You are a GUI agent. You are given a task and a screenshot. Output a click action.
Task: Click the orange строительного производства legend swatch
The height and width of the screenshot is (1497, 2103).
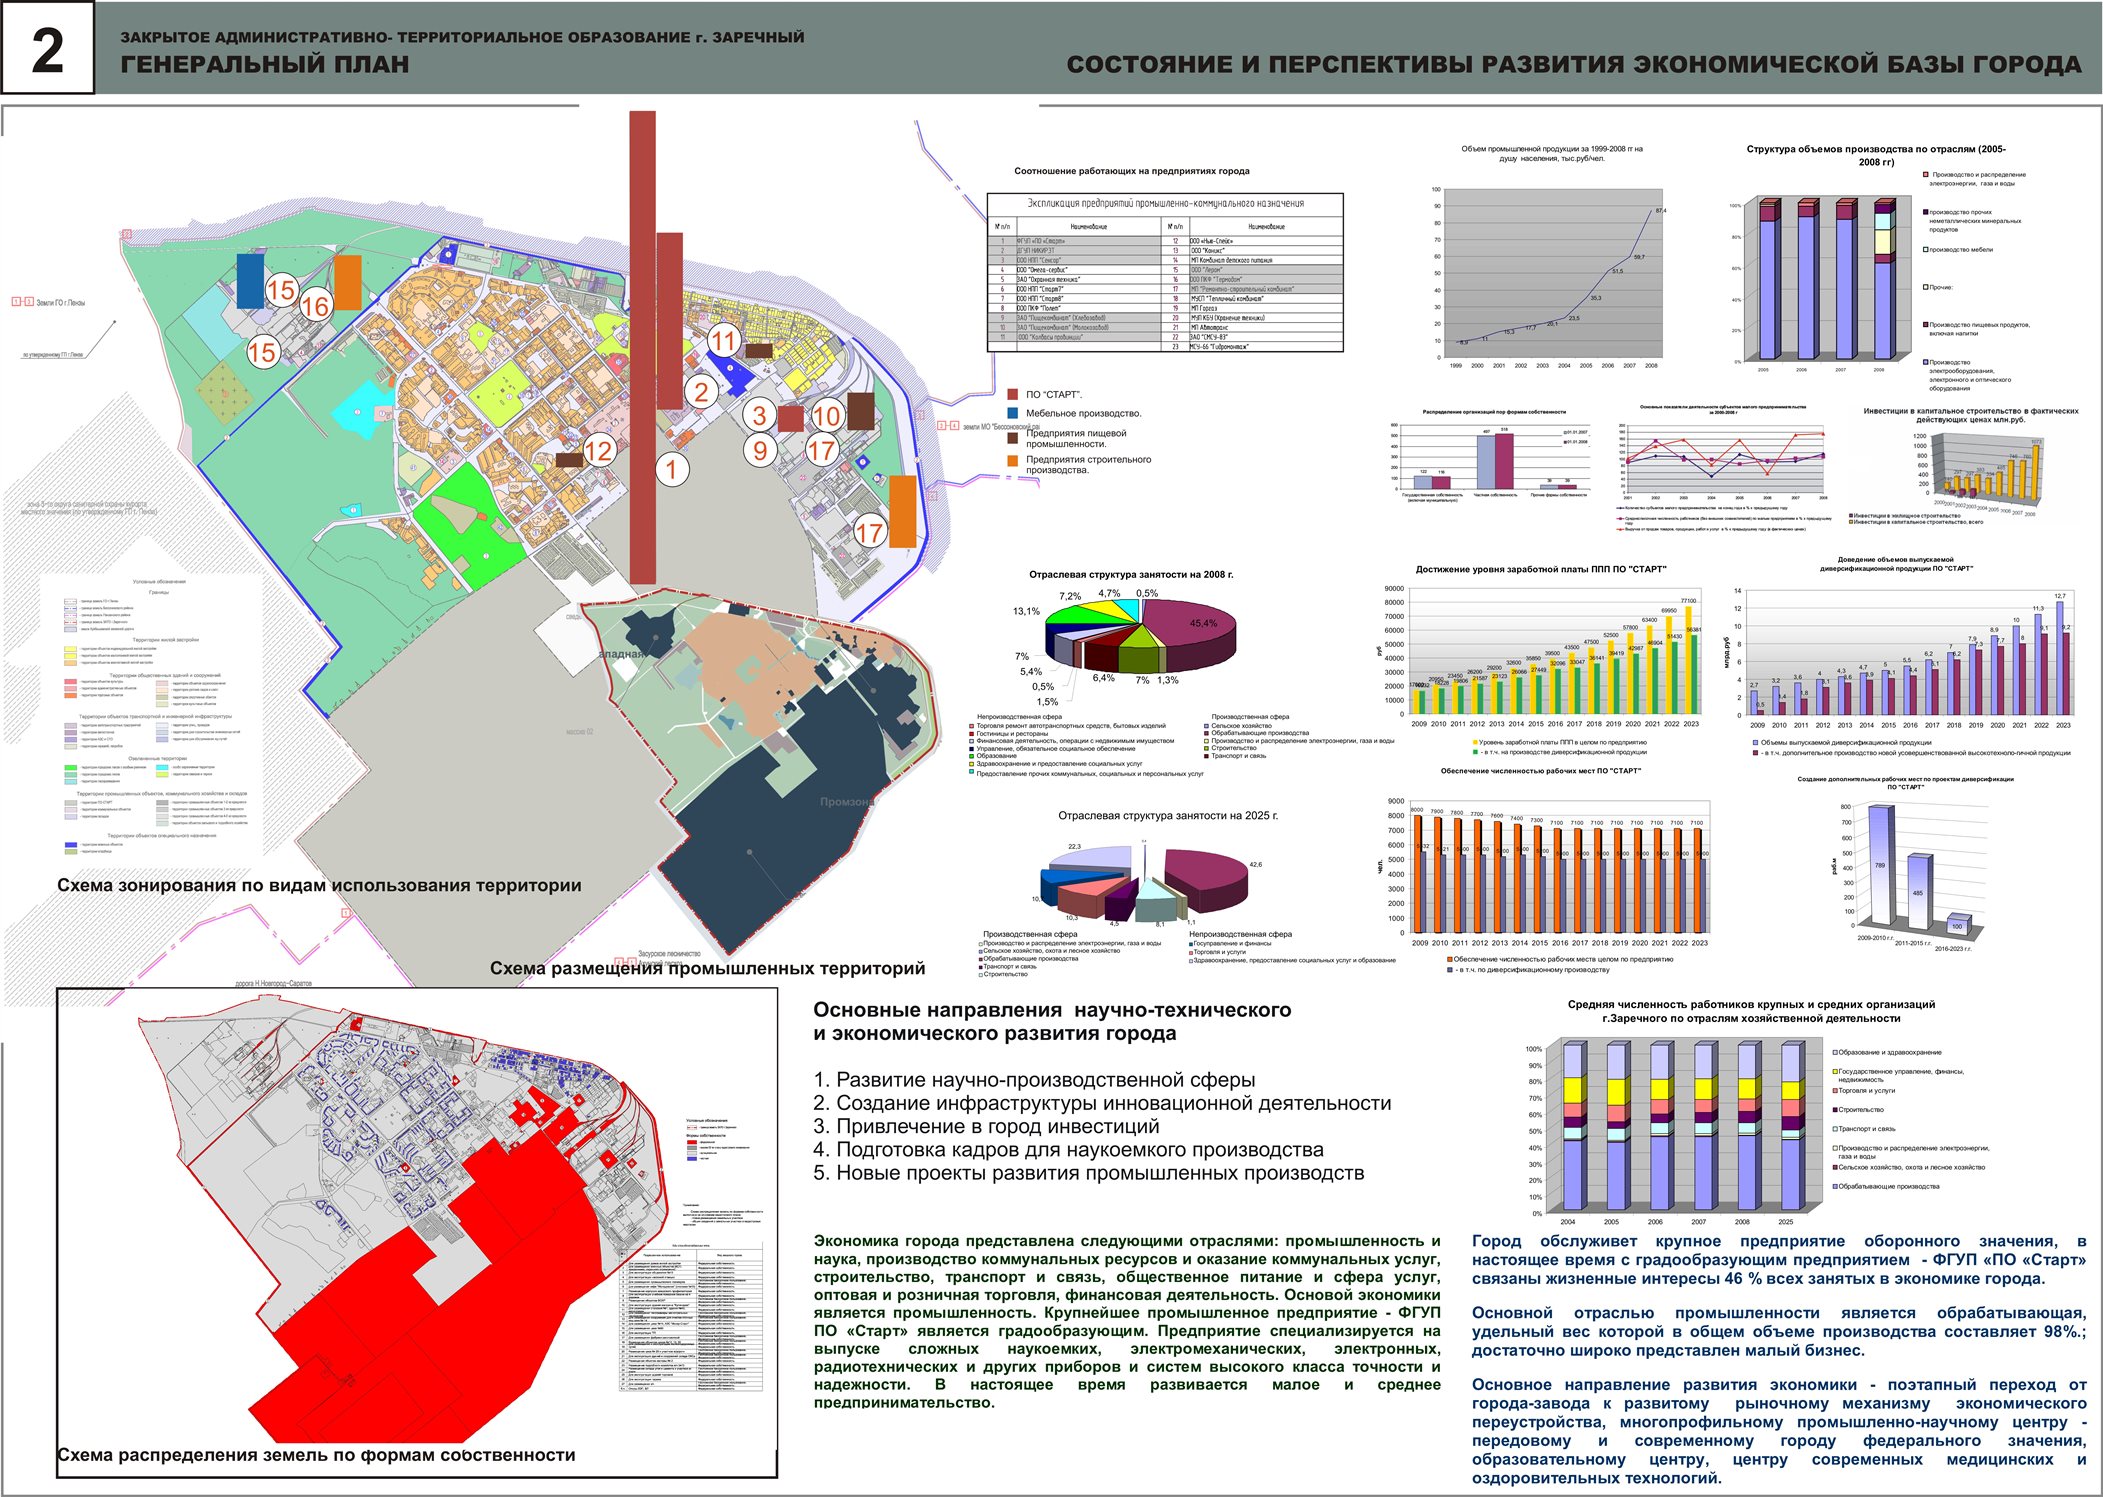coord(1013,461)
